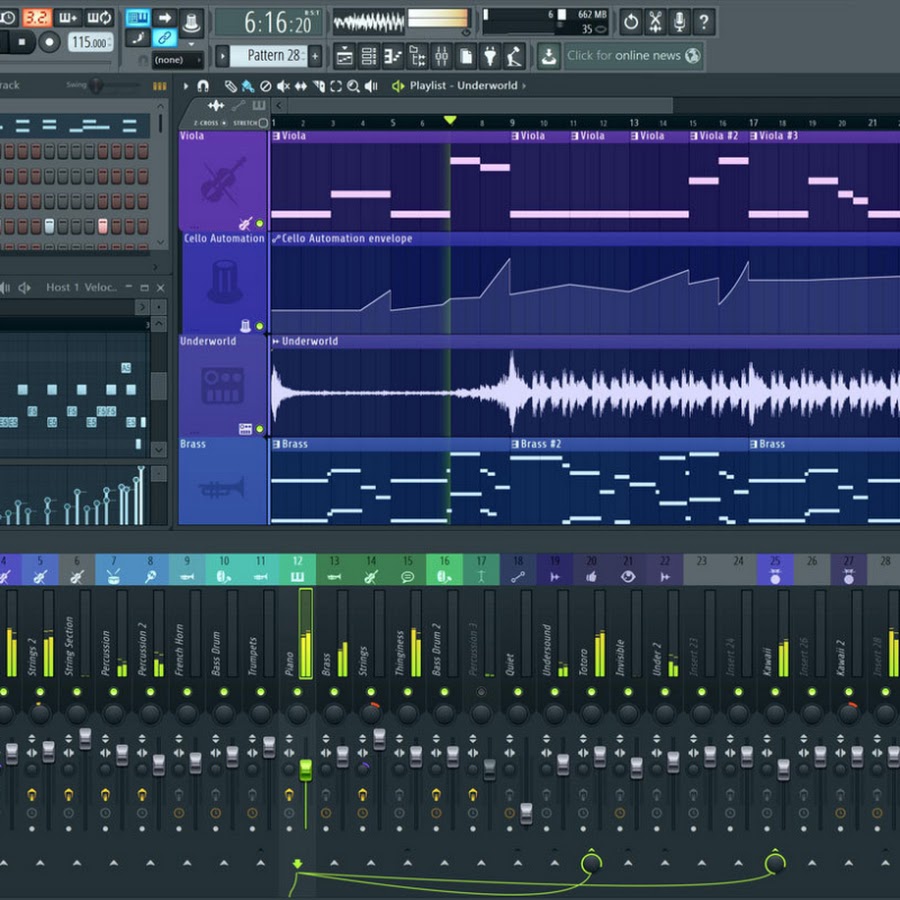Screen dimensions: 900x900
Task: Toggle the Underworld track mute LED
Action: pyautogui.click(x=259, y=428)
